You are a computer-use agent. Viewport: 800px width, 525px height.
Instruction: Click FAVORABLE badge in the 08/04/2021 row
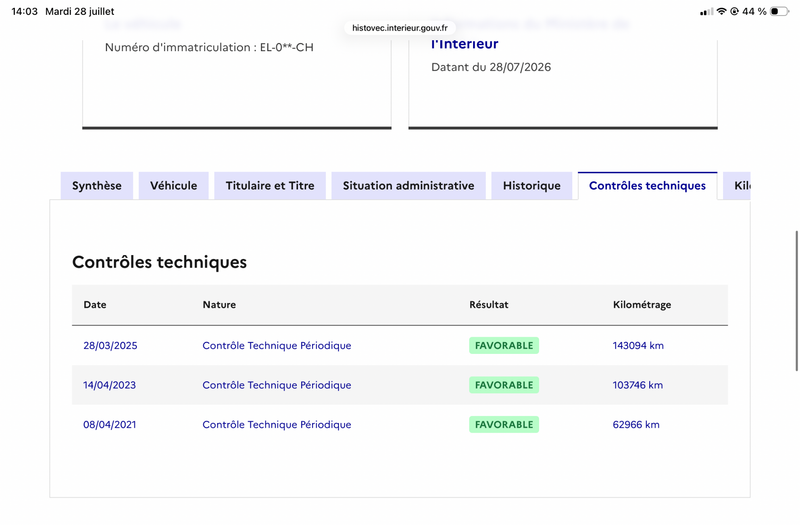tap(504, 424)
